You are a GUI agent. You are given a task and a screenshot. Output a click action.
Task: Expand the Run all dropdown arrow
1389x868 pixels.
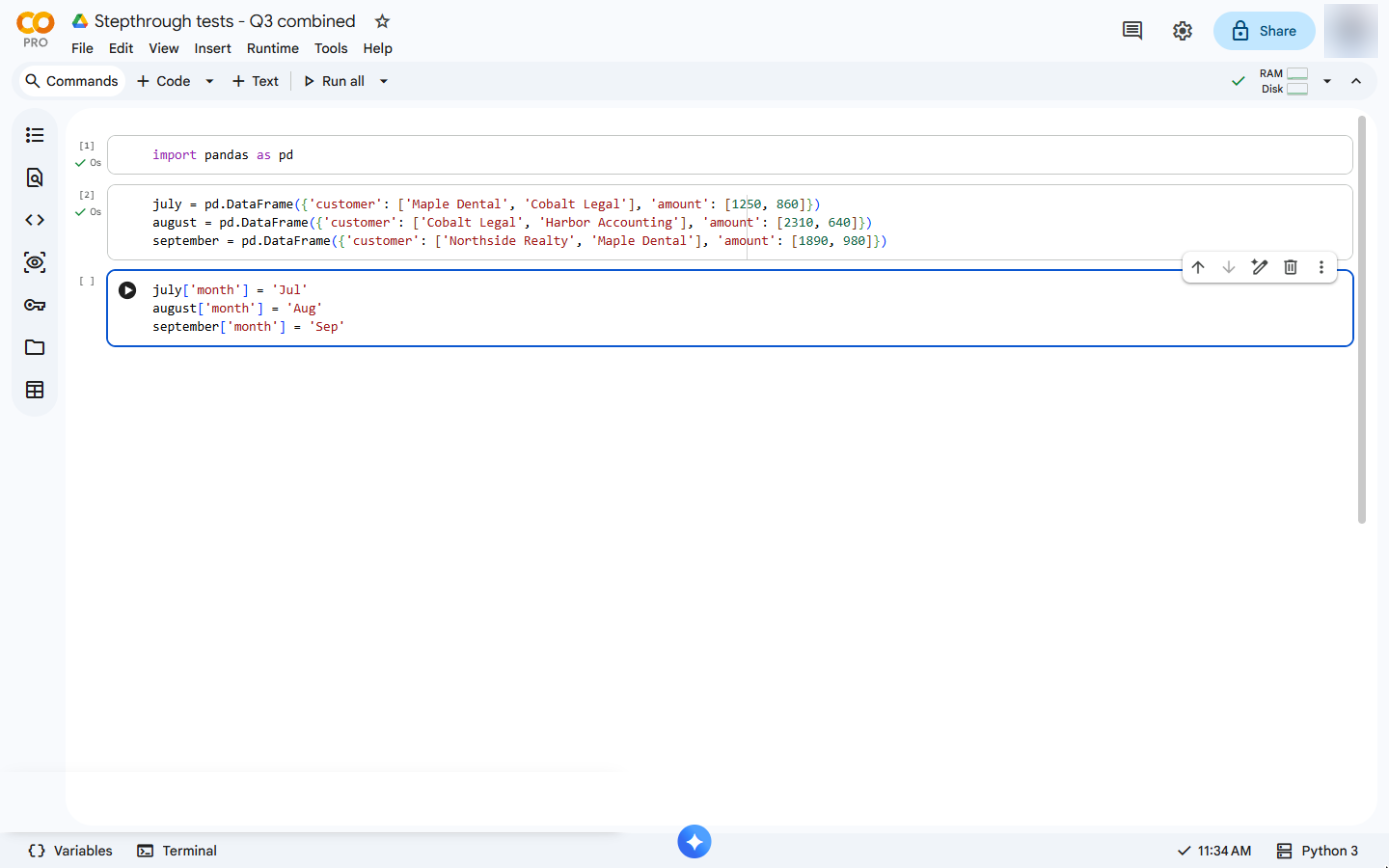[x=383, y=81]
